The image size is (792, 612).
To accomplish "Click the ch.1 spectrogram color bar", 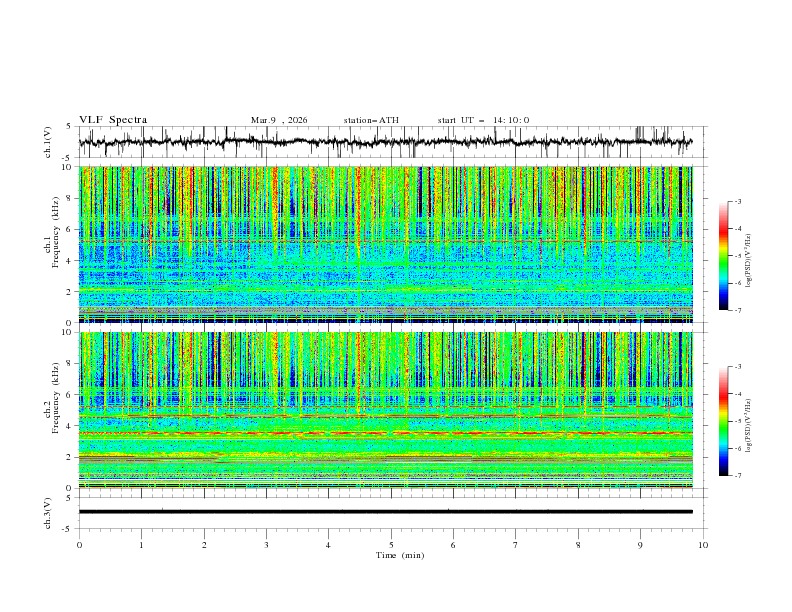I will pyautogui.click(x=724, y=256).
